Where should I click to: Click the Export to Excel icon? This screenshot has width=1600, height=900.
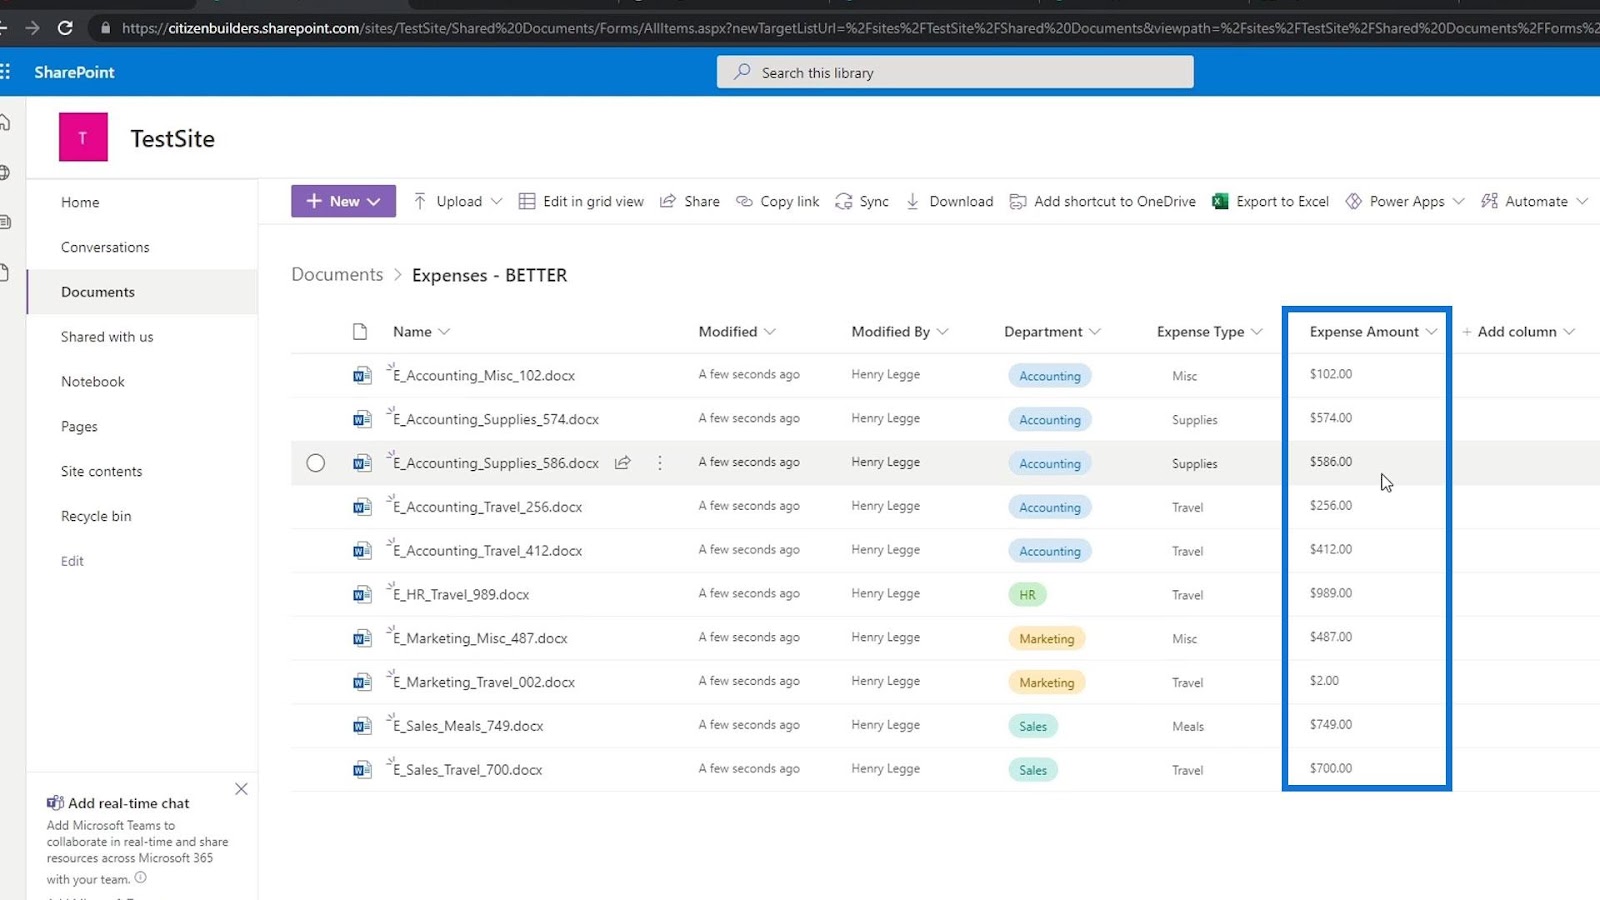1220,201
